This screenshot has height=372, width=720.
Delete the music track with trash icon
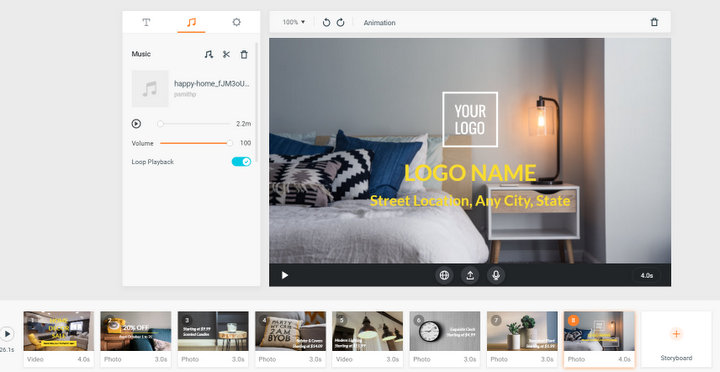pos(244,54)
